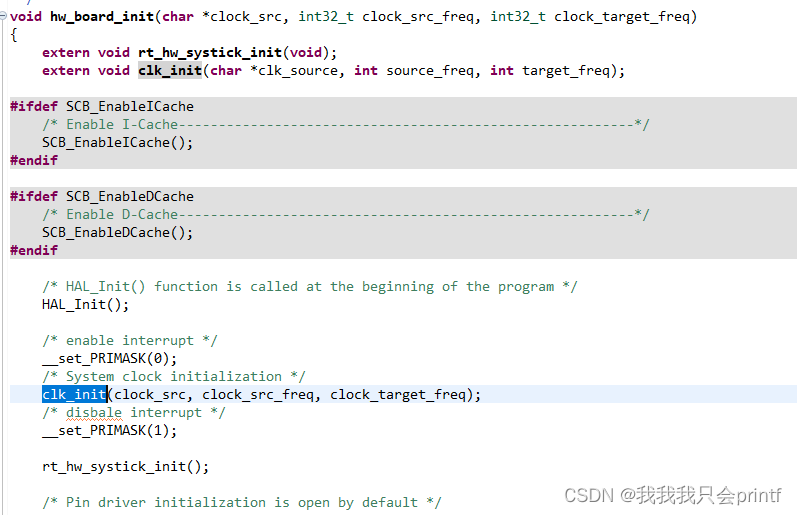Click the #endif after SCB_EnableICache
This screenshot has height=515, width=797.
(34, 161)
